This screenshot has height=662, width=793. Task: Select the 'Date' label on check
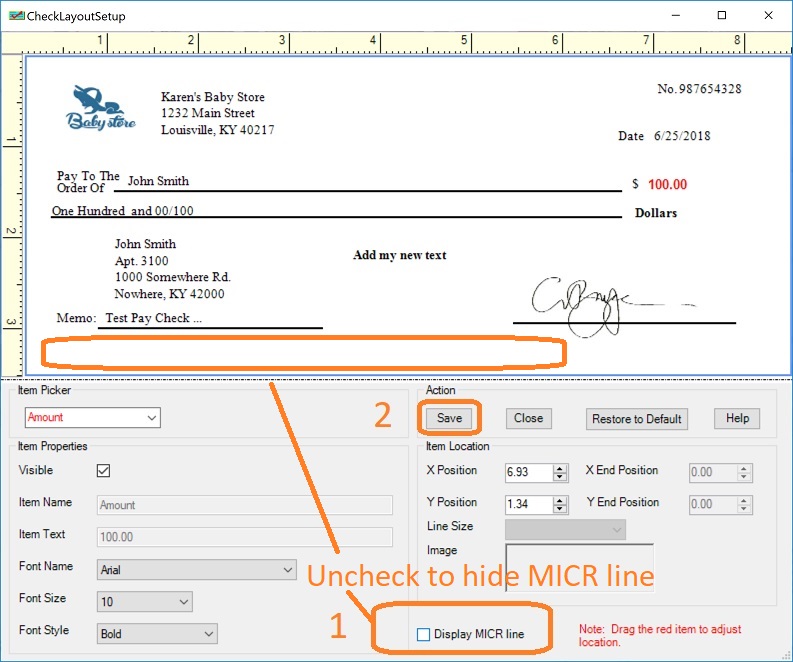pos(631,136)
